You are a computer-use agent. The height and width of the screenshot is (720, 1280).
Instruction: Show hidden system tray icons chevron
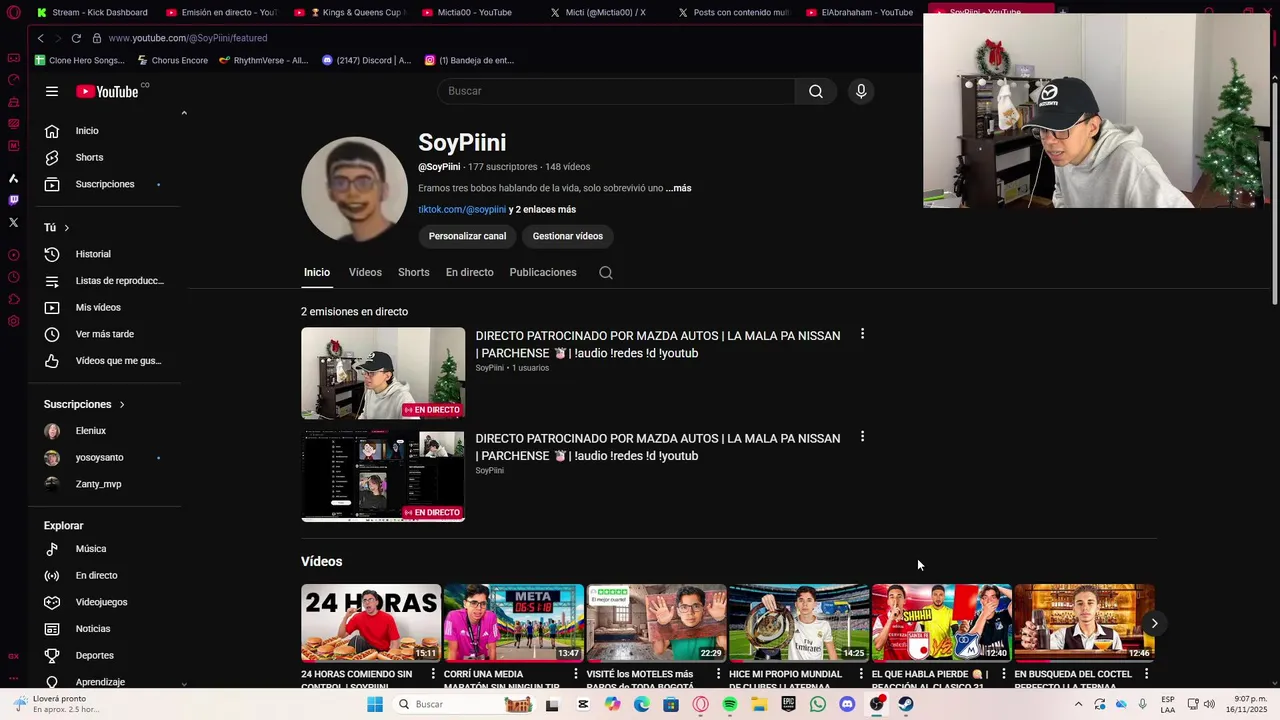(1078, 704)
